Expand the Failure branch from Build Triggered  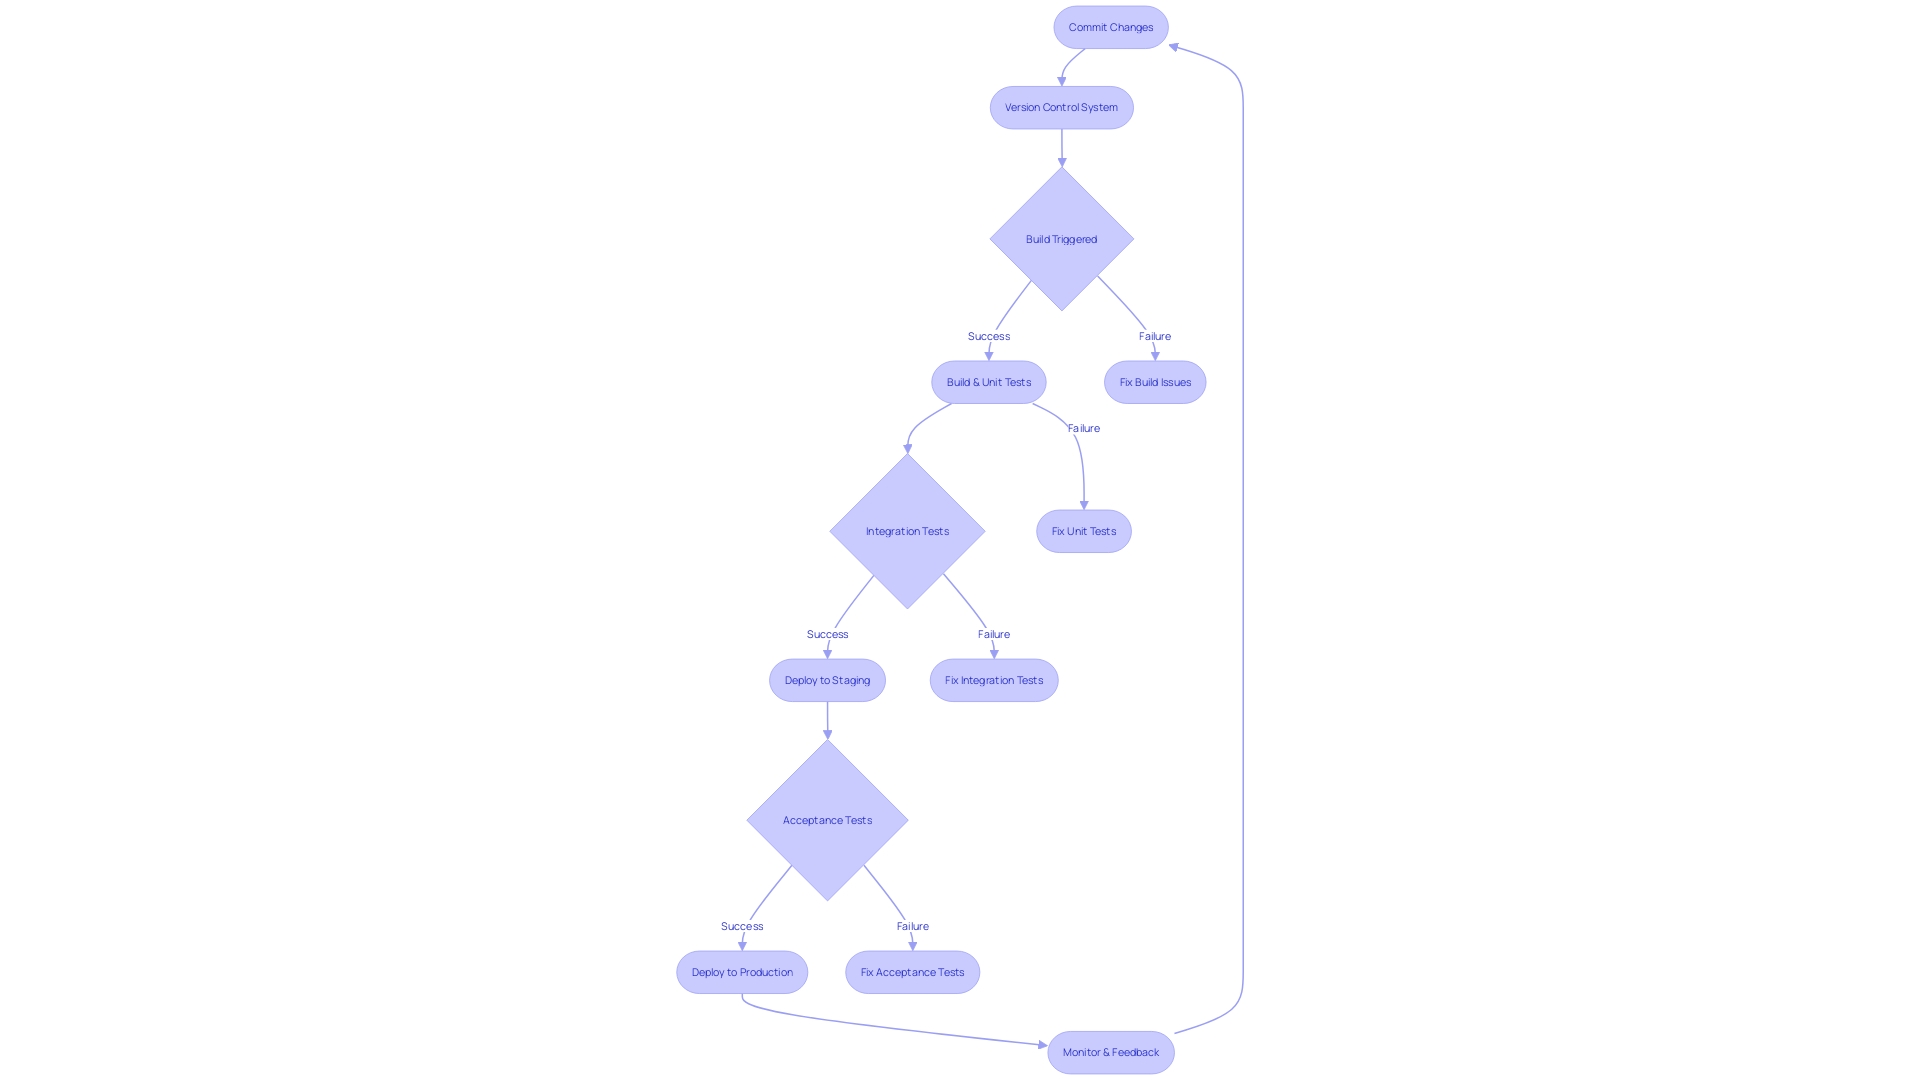(1155, 381)
